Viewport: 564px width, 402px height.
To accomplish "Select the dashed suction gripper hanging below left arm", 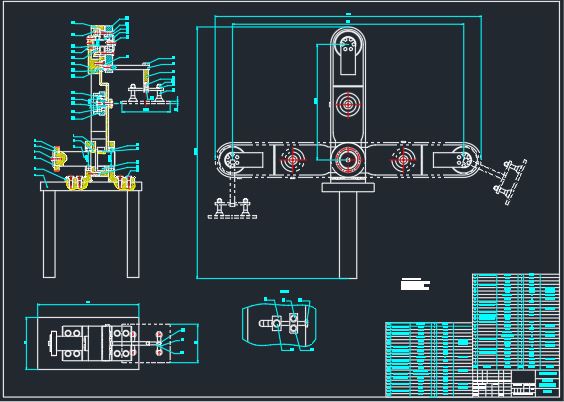I will tap(232, 209).
